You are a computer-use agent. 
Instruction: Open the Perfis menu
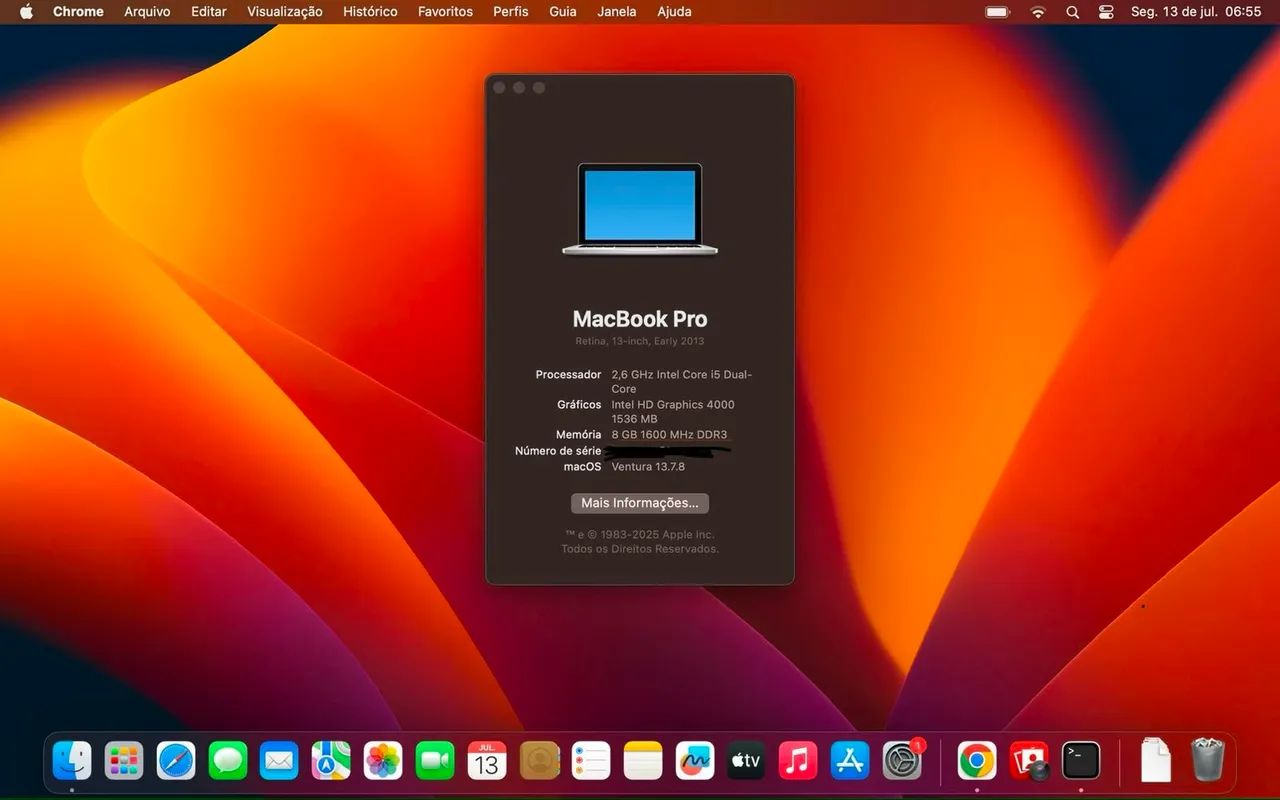[511, 12]
